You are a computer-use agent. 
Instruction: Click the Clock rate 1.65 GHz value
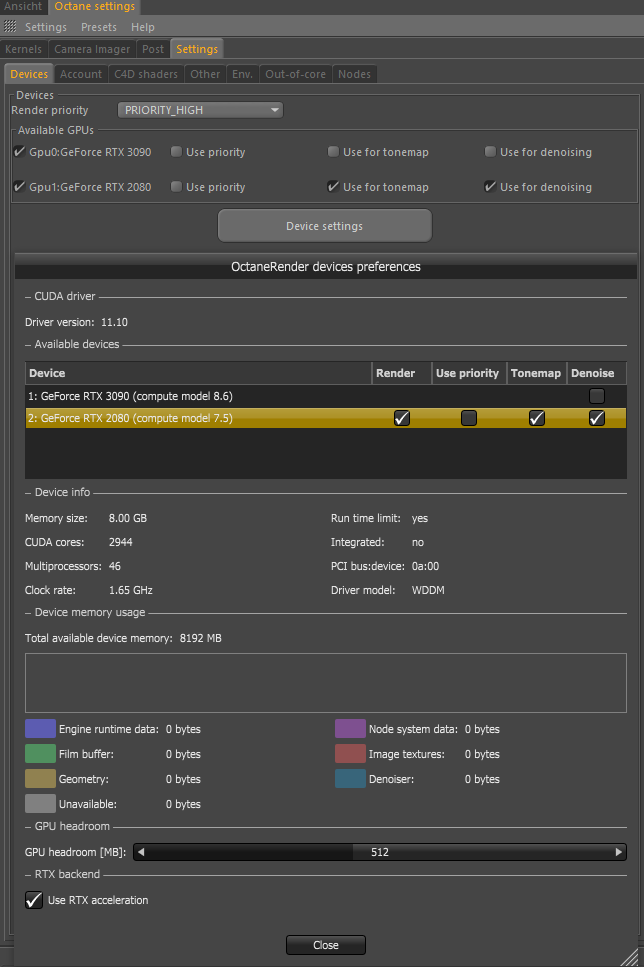point(131,590)
